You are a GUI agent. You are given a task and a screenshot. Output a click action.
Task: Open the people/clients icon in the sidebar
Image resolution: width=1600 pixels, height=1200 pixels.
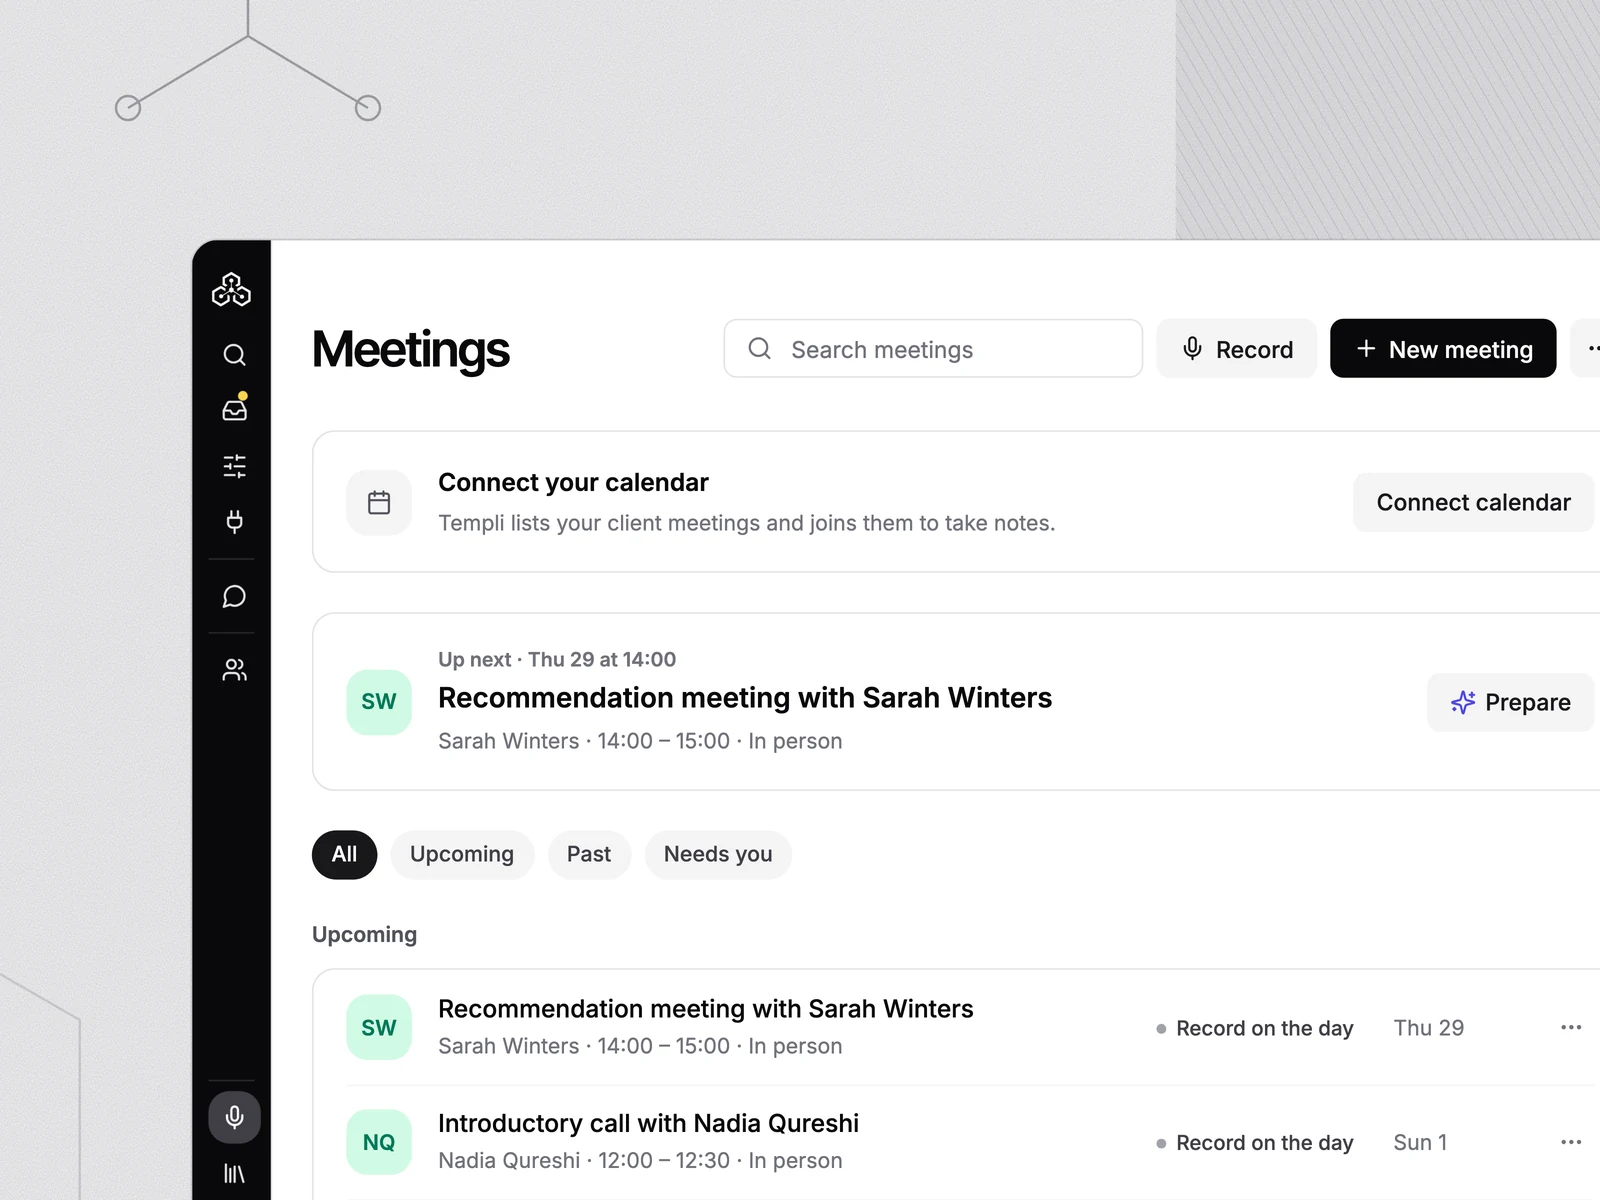point(234,670)
